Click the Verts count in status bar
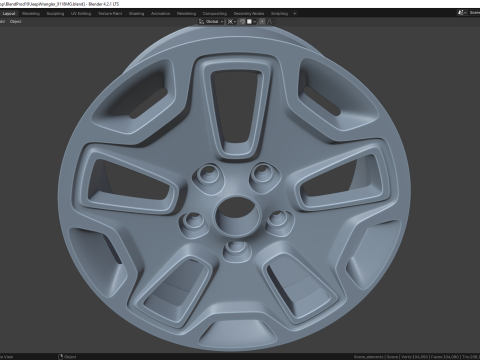Screen dimensions: 480x360 tap(415, 357)
